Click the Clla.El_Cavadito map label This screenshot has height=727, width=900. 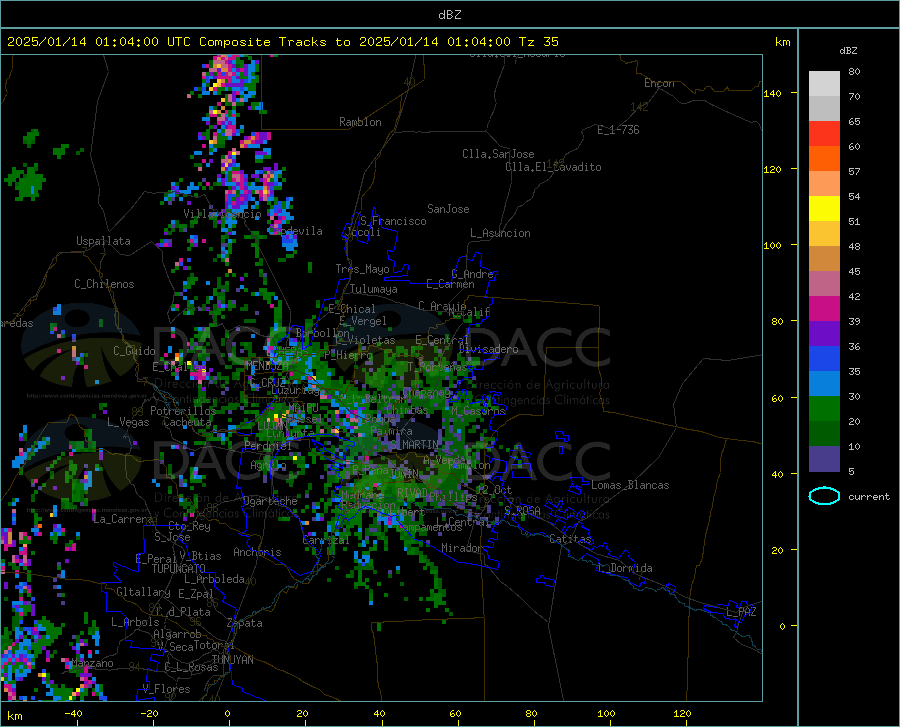pyautogui.click(x=553, y=167)
